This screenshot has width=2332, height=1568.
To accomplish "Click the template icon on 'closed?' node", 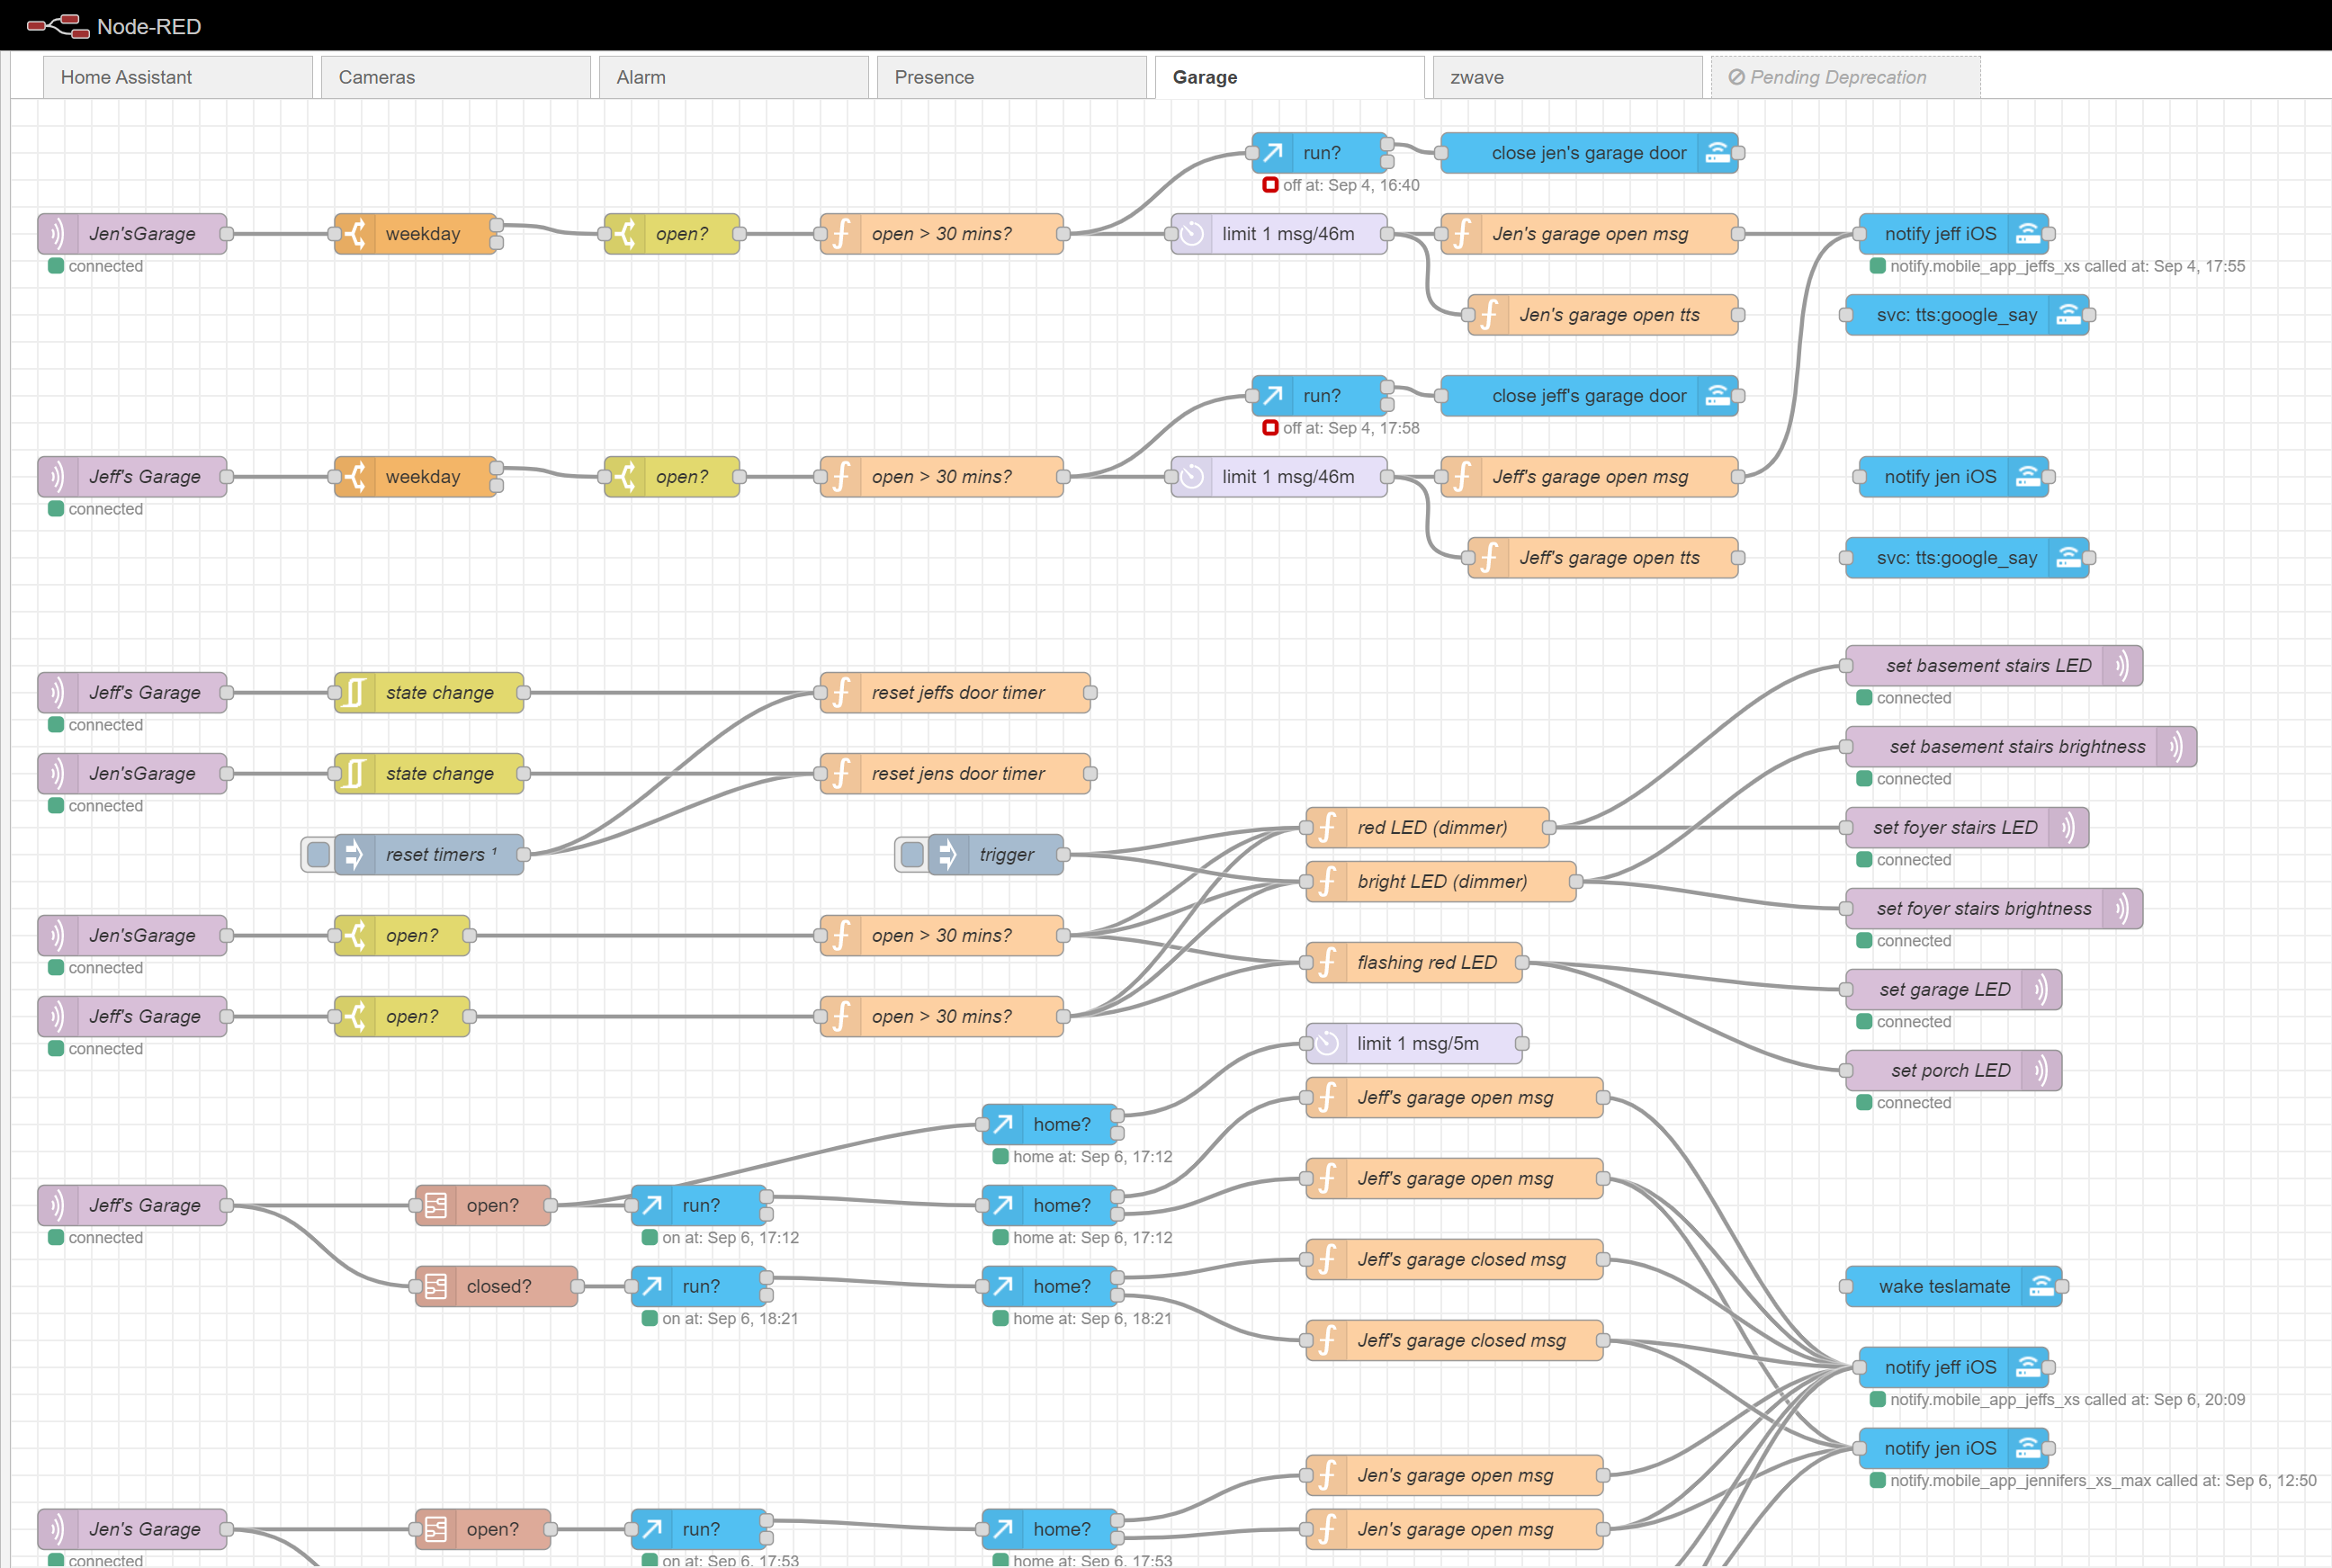I will pos(436,1286).
